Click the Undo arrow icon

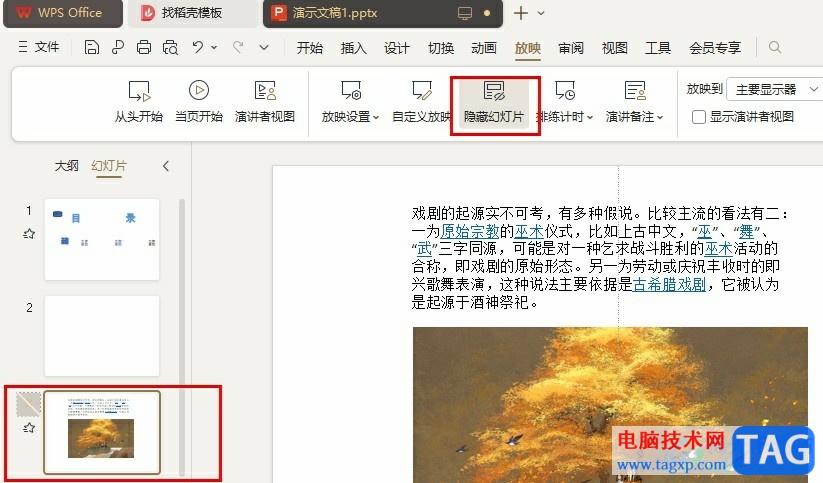pos(197,47)
